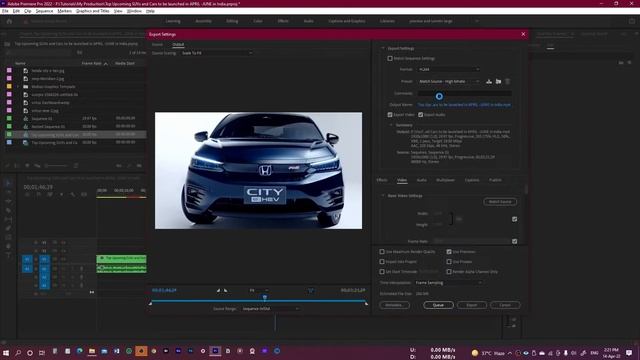Open the preview zoom level Fit dropdown

(259, 291)
